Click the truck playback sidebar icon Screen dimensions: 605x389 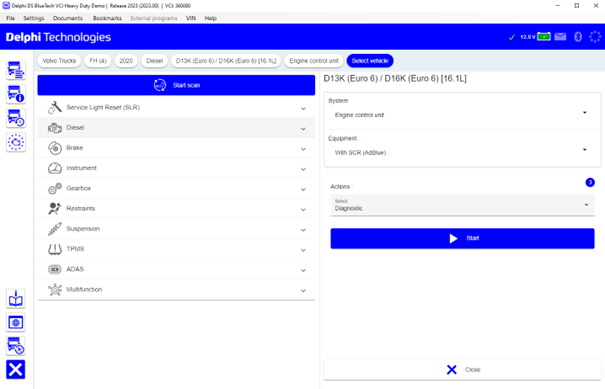point(16,346)
